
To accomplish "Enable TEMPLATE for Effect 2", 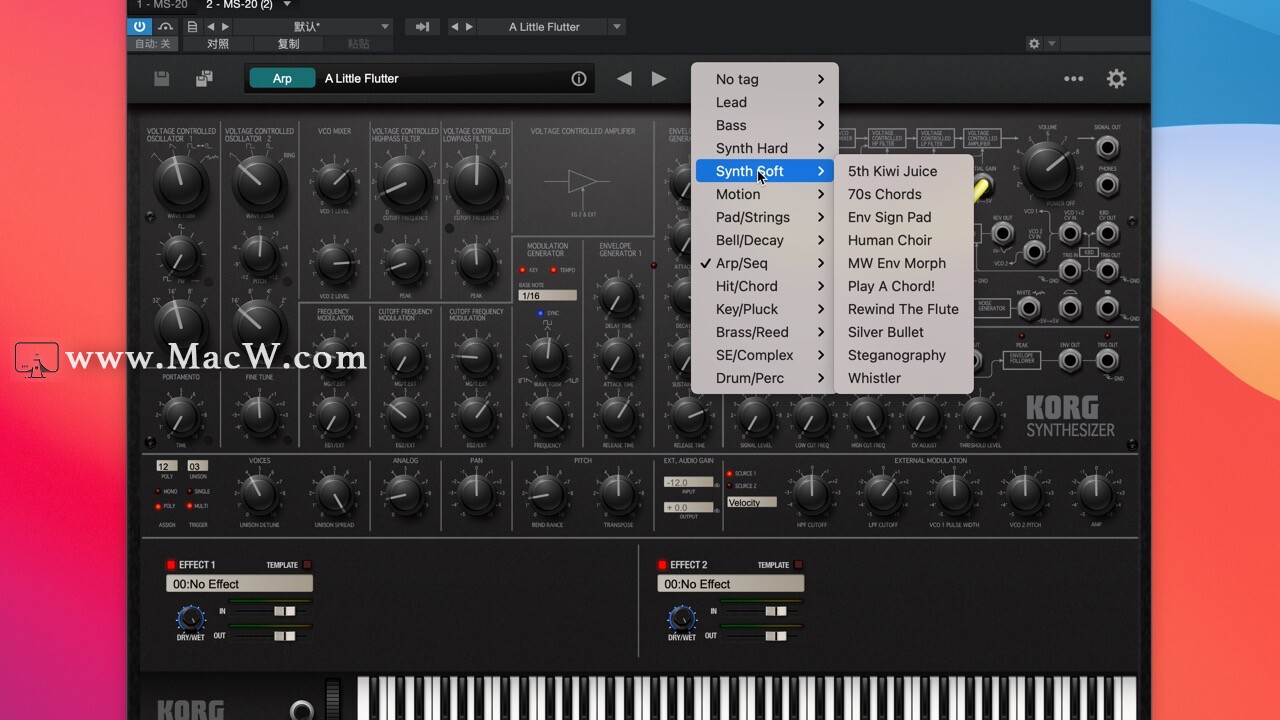I will pos(798,565).
